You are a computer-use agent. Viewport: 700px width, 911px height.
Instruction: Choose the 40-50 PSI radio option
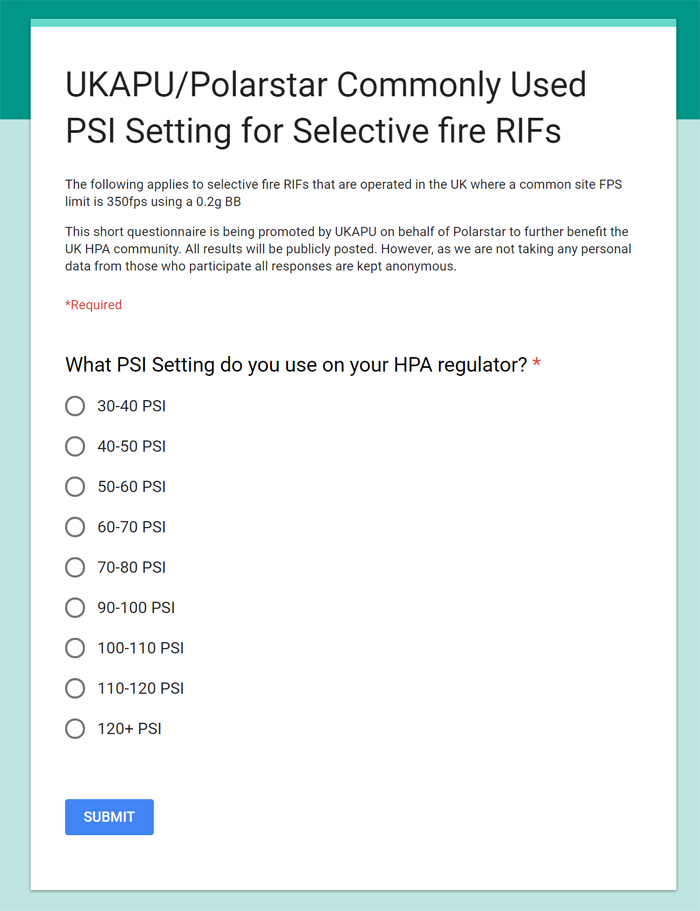[x=75, y=446]
